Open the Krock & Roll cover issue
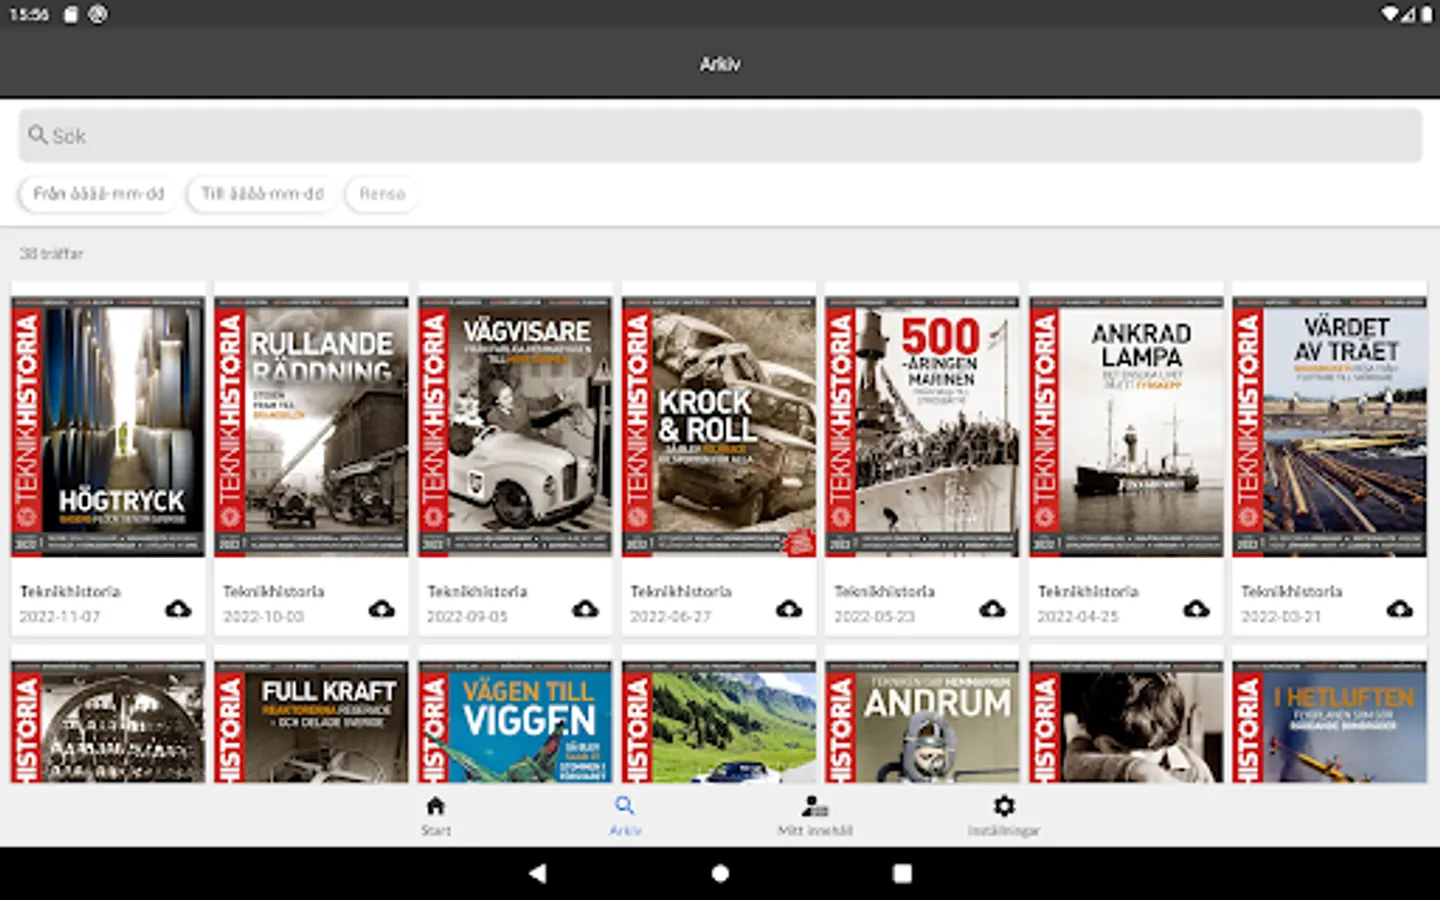 719,427
